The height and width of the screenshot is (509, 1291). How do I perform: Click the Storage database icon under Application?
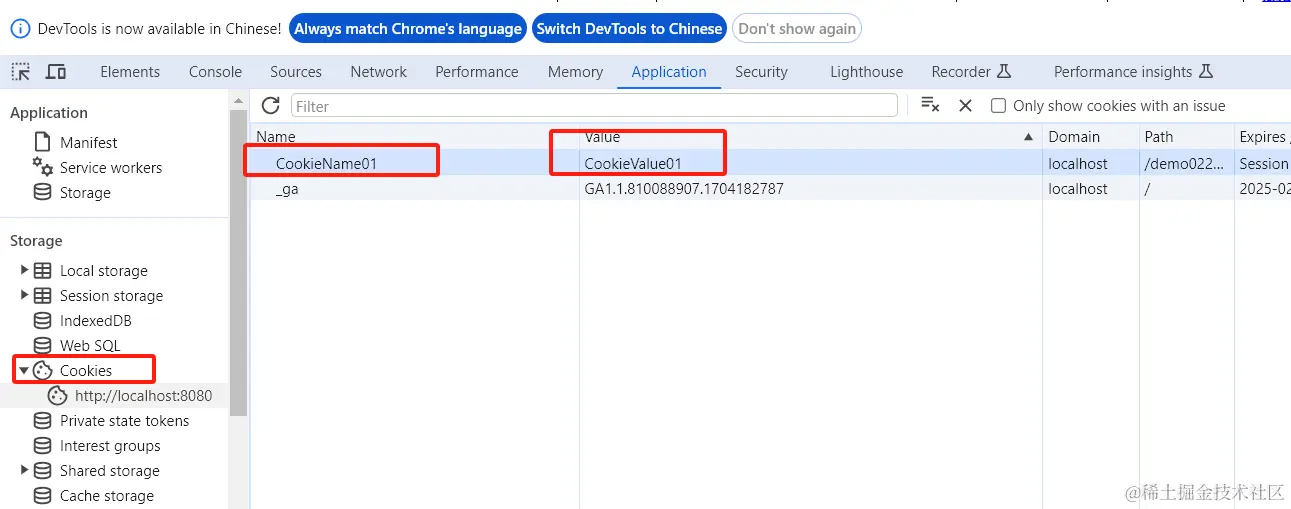coord(43,192)
